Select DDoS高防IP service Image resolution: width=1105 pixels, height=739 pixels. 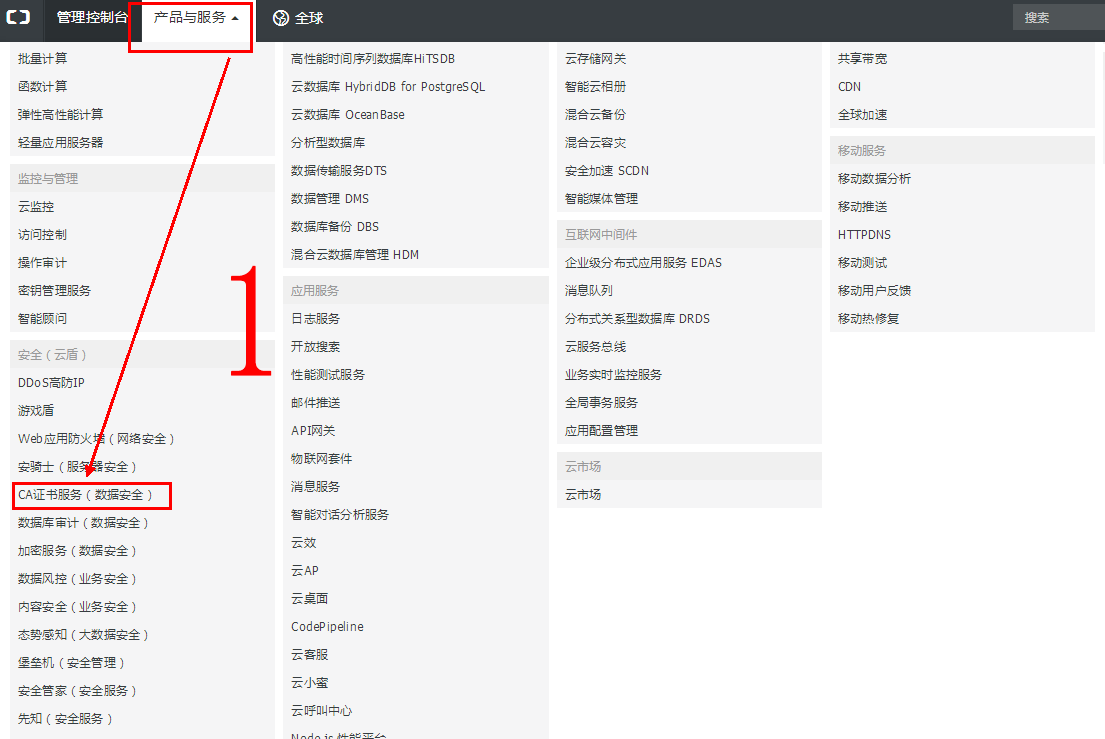click(x=51, y=383)
